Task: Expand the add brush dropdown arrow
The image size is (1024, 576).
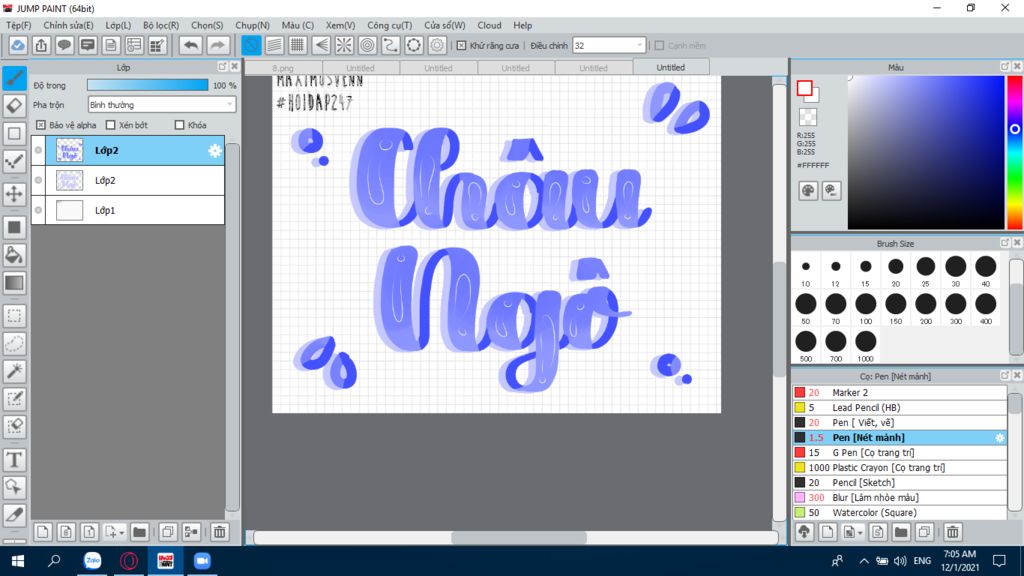Action: 860,533
